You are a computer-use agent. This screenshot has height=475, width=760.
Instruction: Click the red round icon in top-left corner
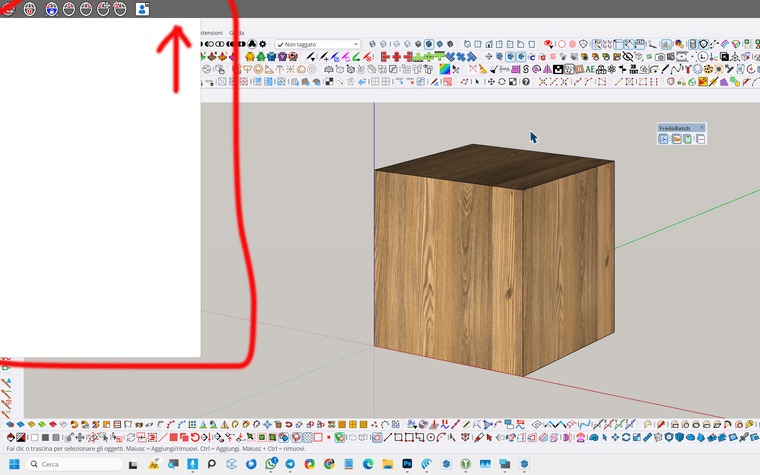pos(9,9)
